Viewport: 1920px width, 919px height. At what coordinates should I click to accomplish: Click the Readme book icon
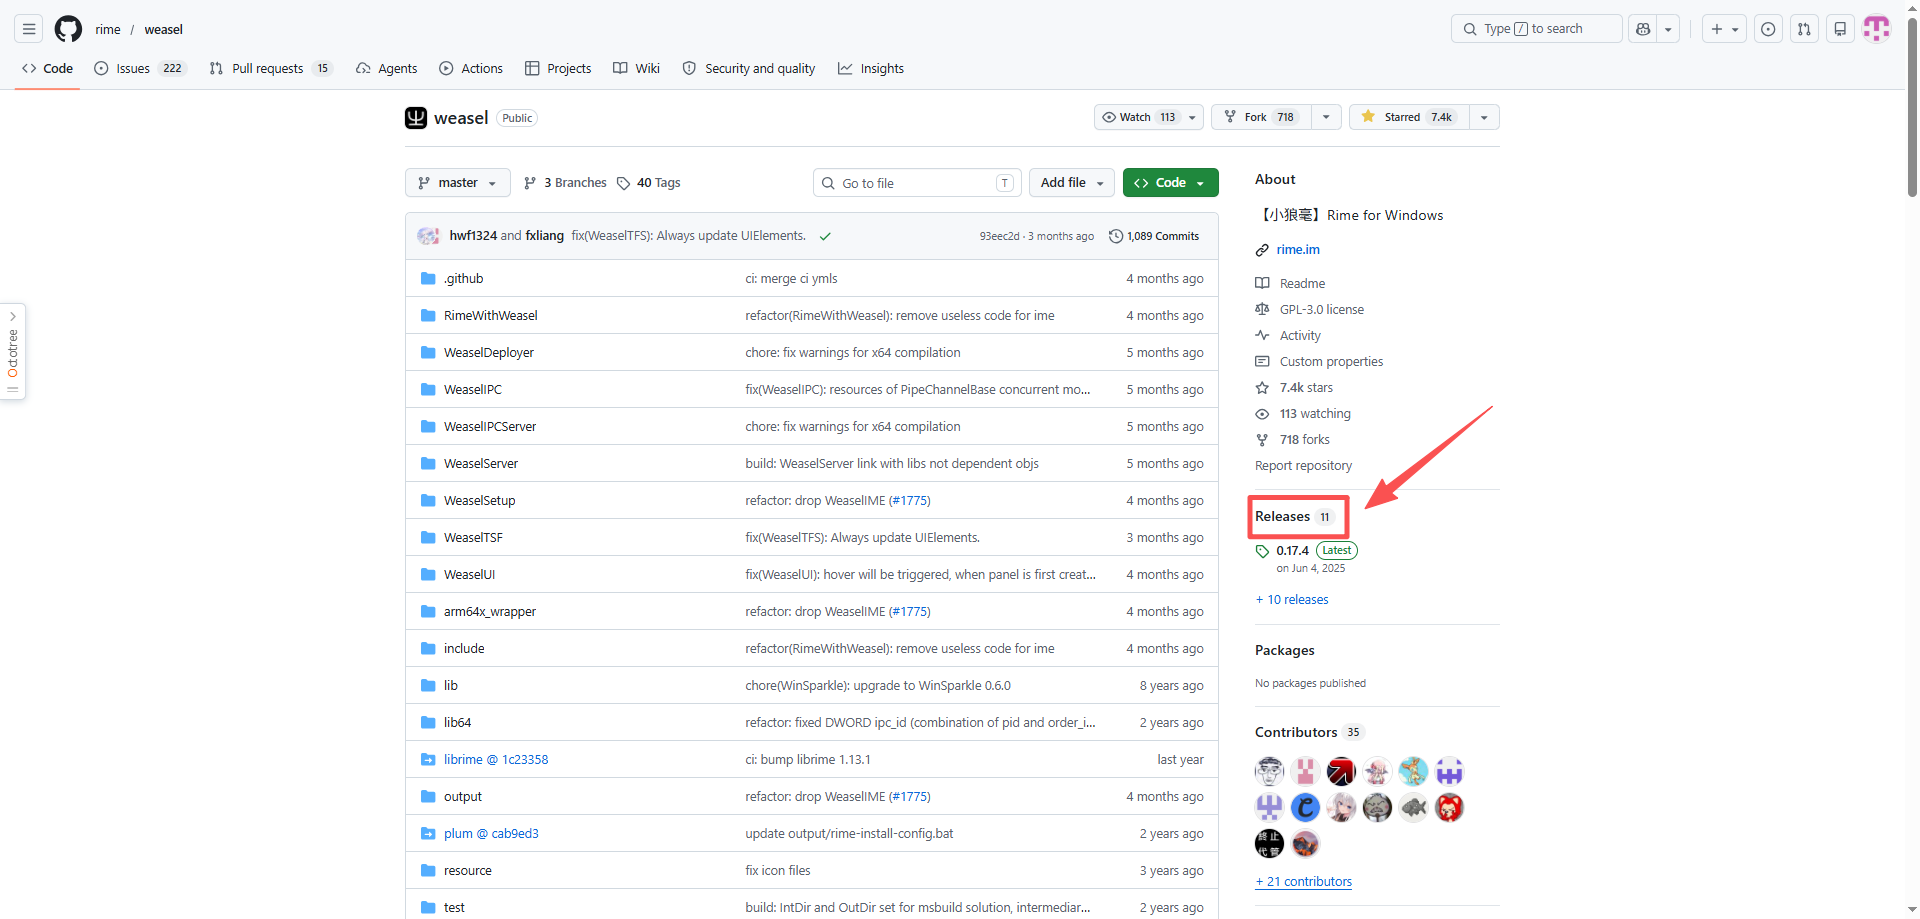pos(1262,283)
